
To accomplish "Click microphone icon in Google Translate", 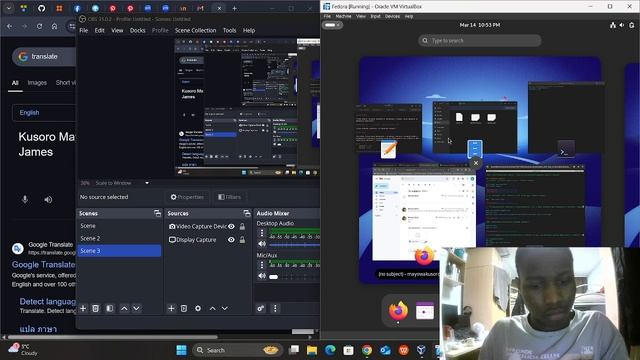I will pos(25,200).
